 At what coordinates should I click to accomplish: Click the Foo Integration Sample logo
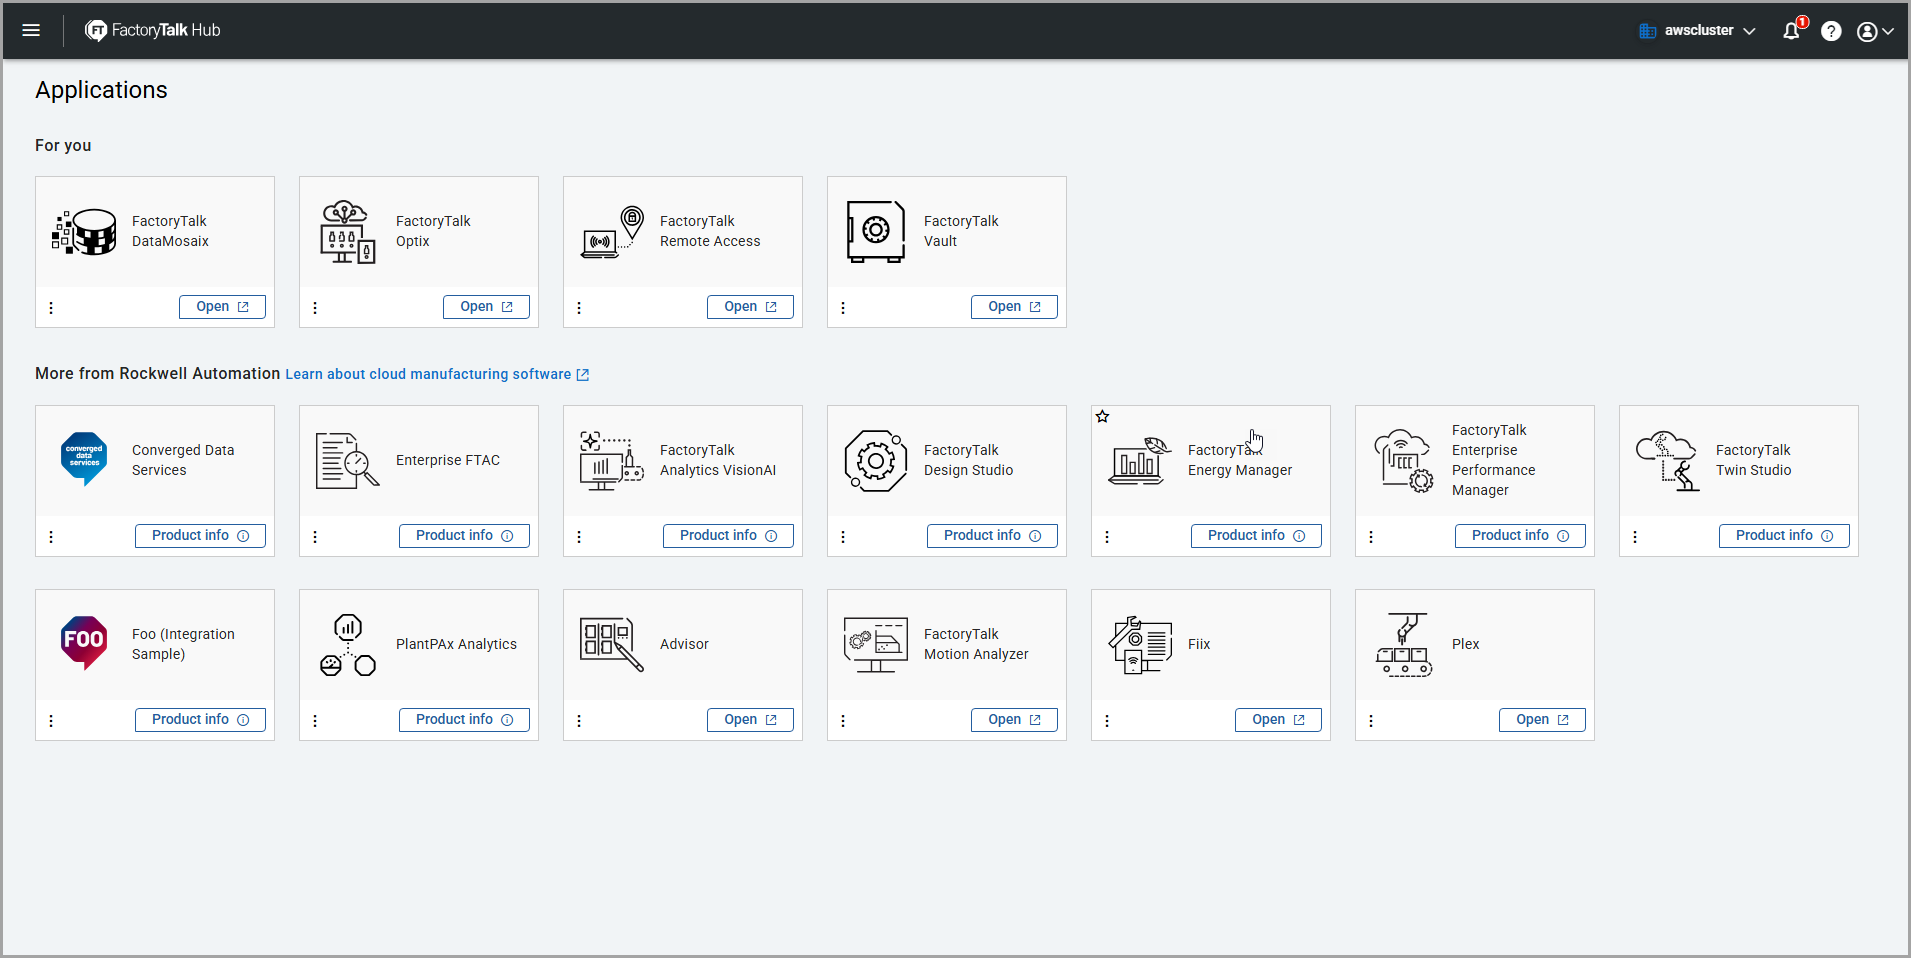point(84,642)
